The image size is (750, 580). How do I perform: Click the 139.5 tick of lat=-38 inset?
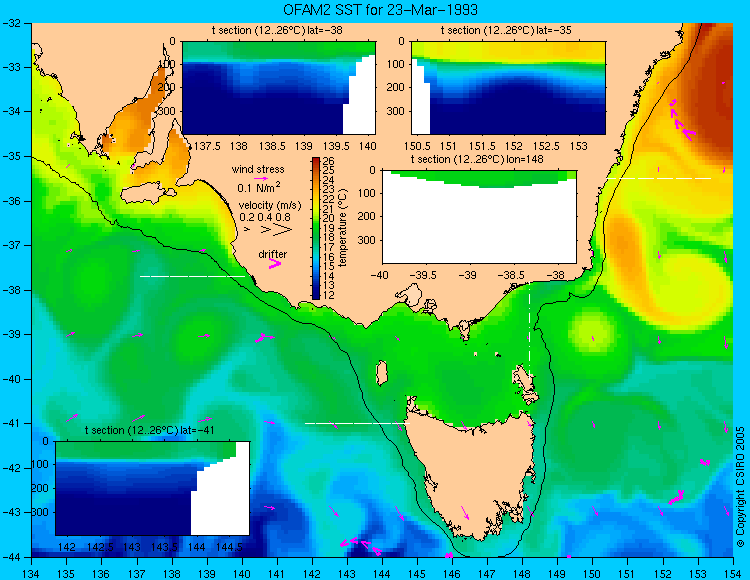point(336,146)
